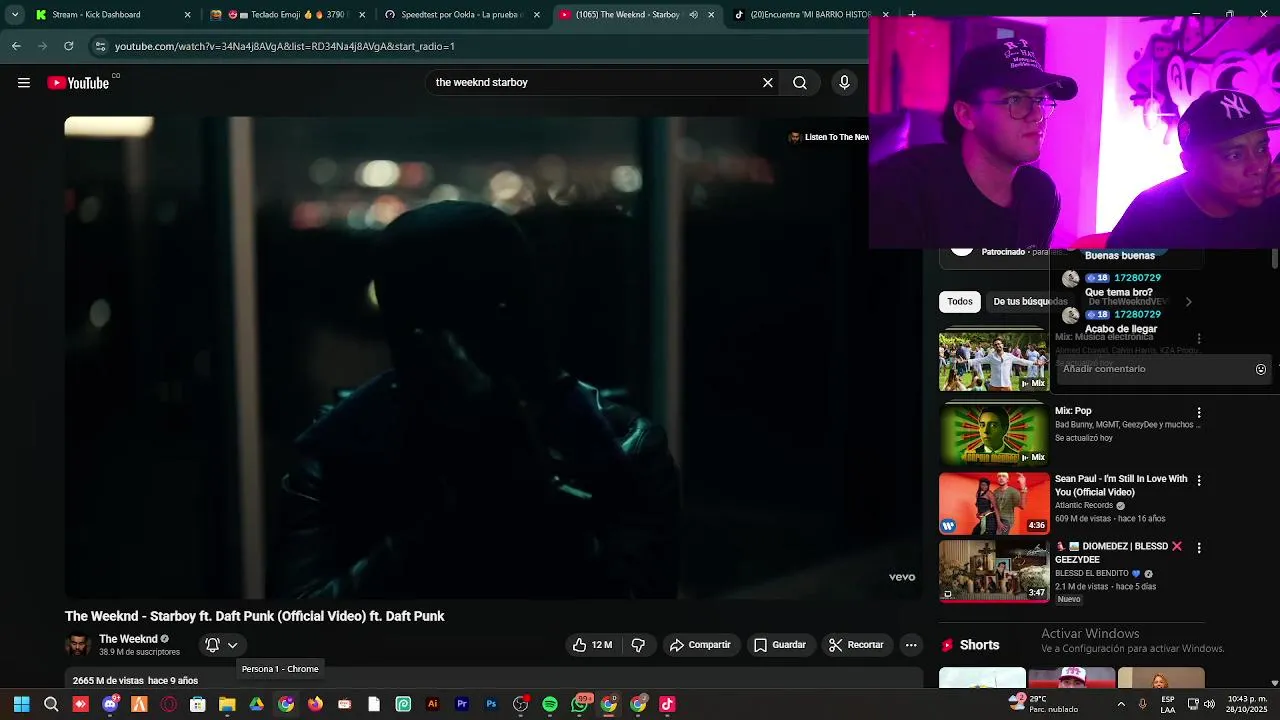Like the Starboy video (12 M)

591,645
